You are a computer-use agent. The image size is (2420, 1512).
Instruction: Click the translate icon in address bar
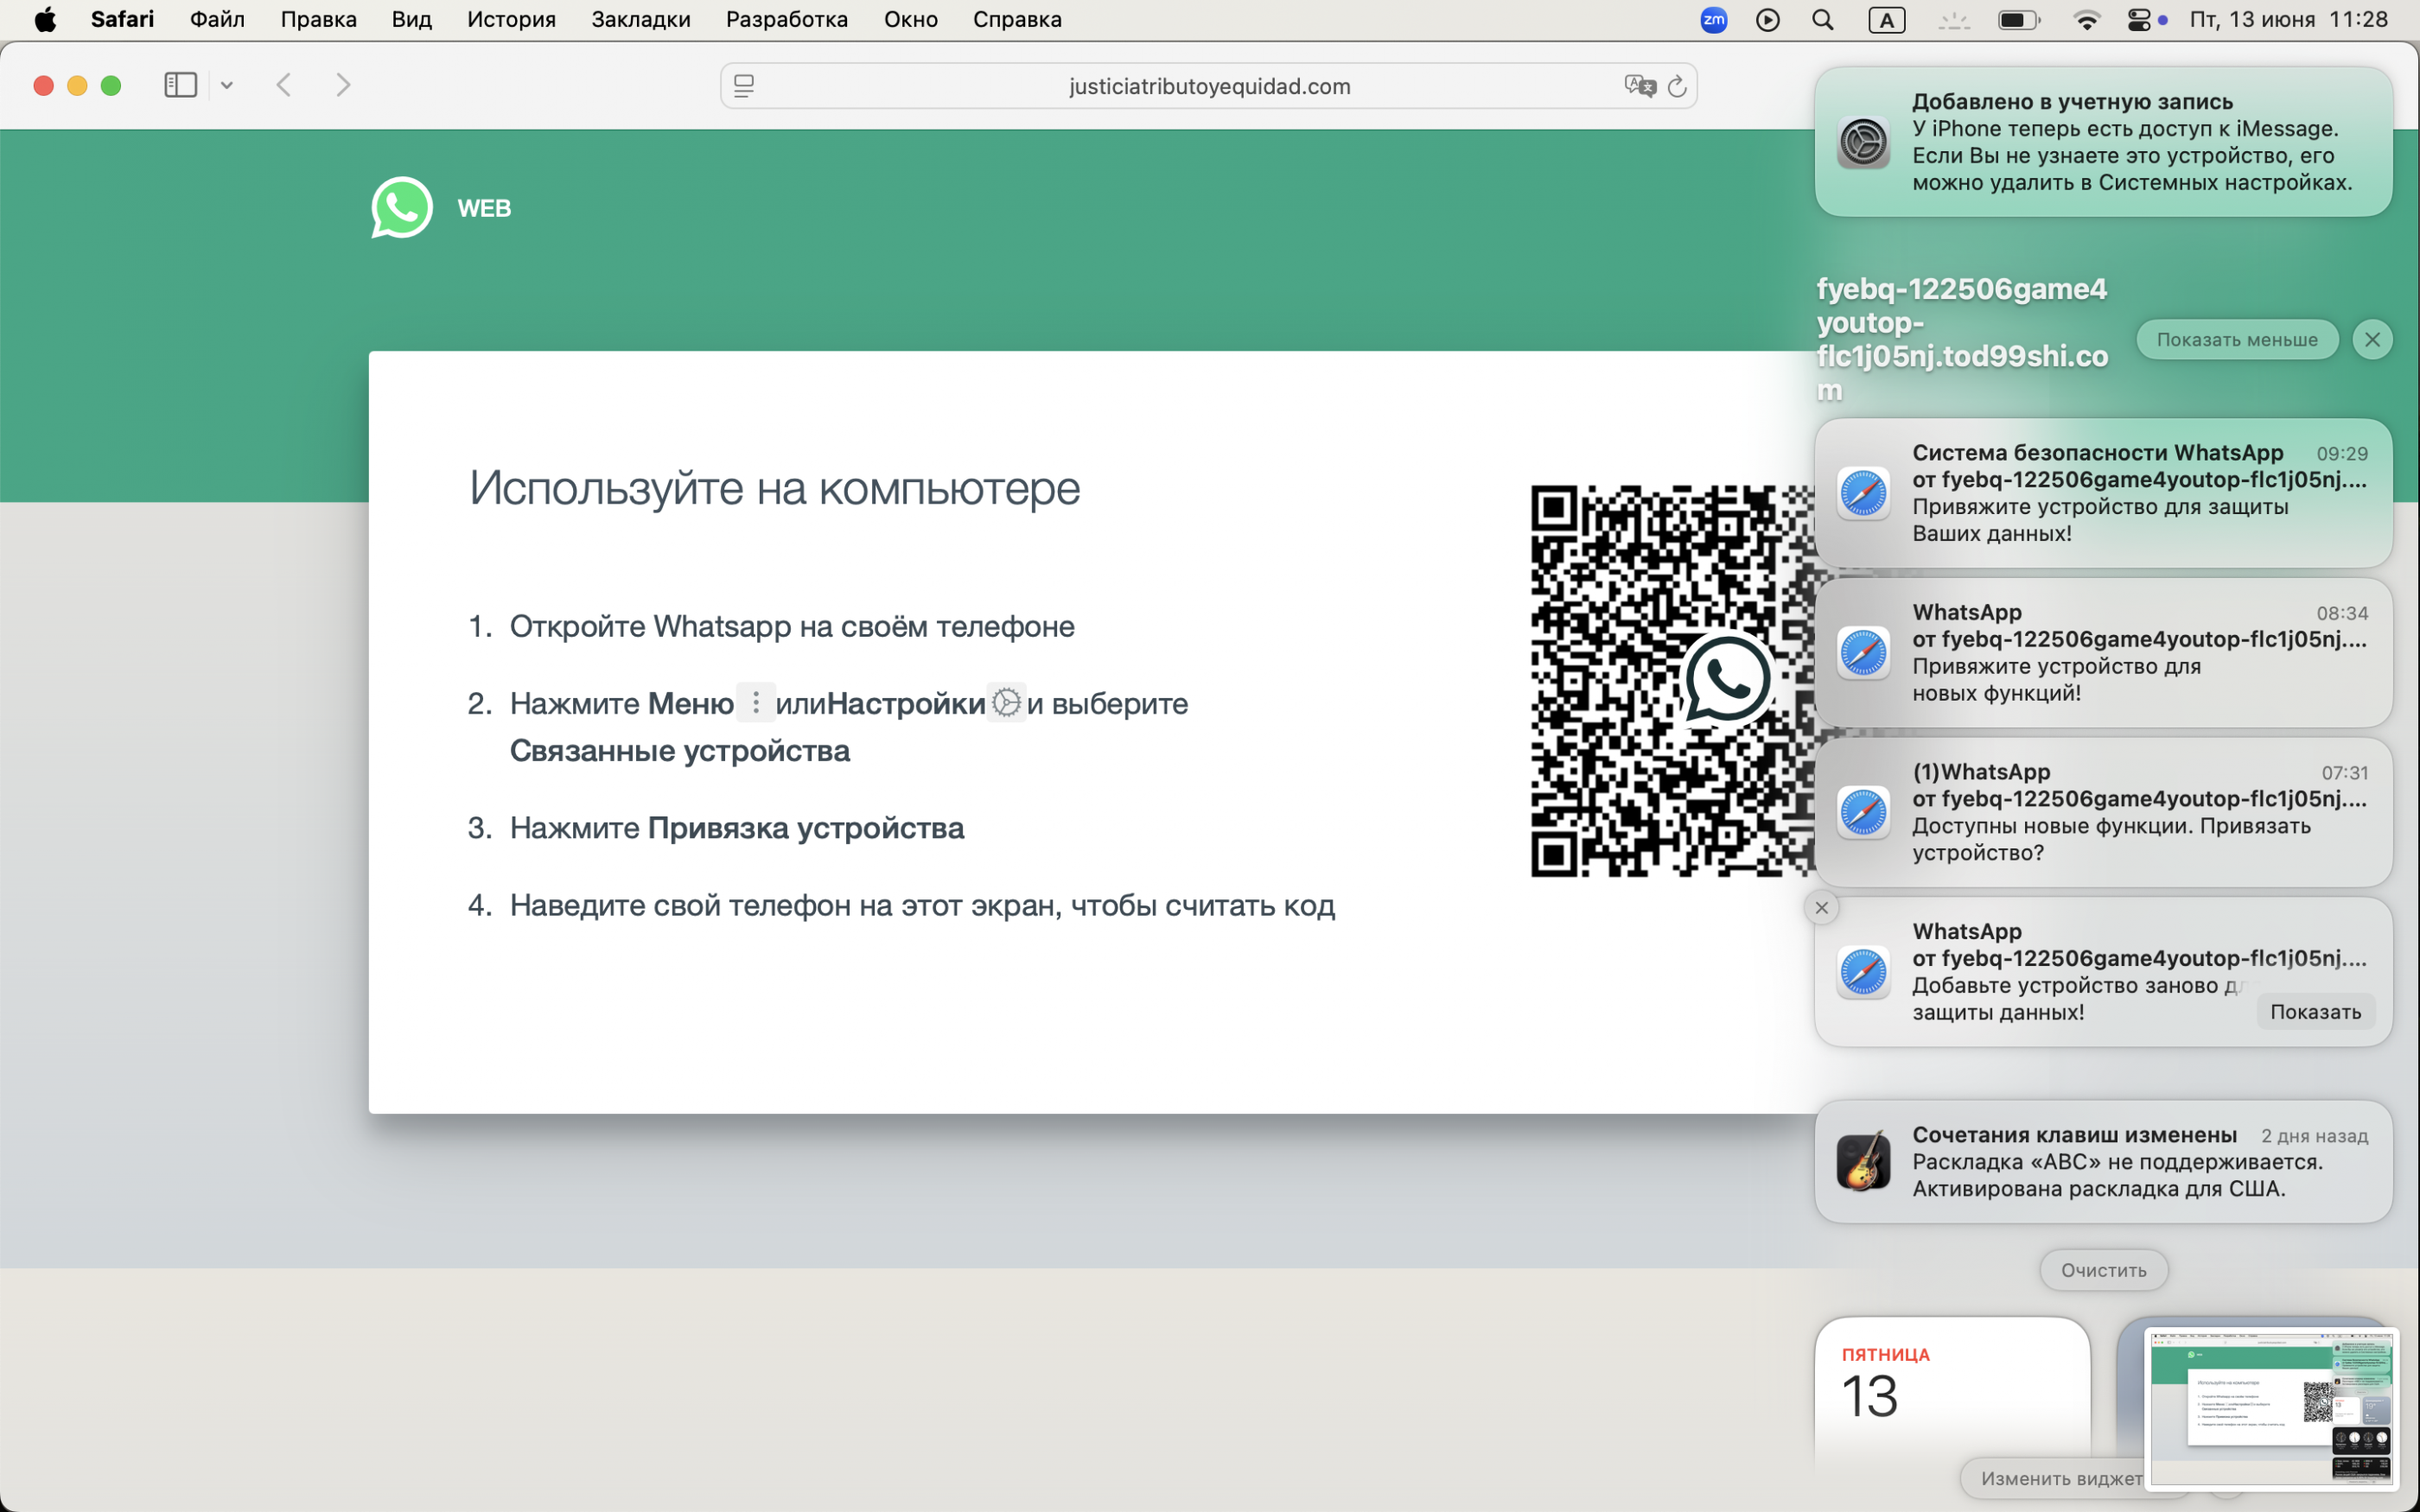[x=1640, y=86]
